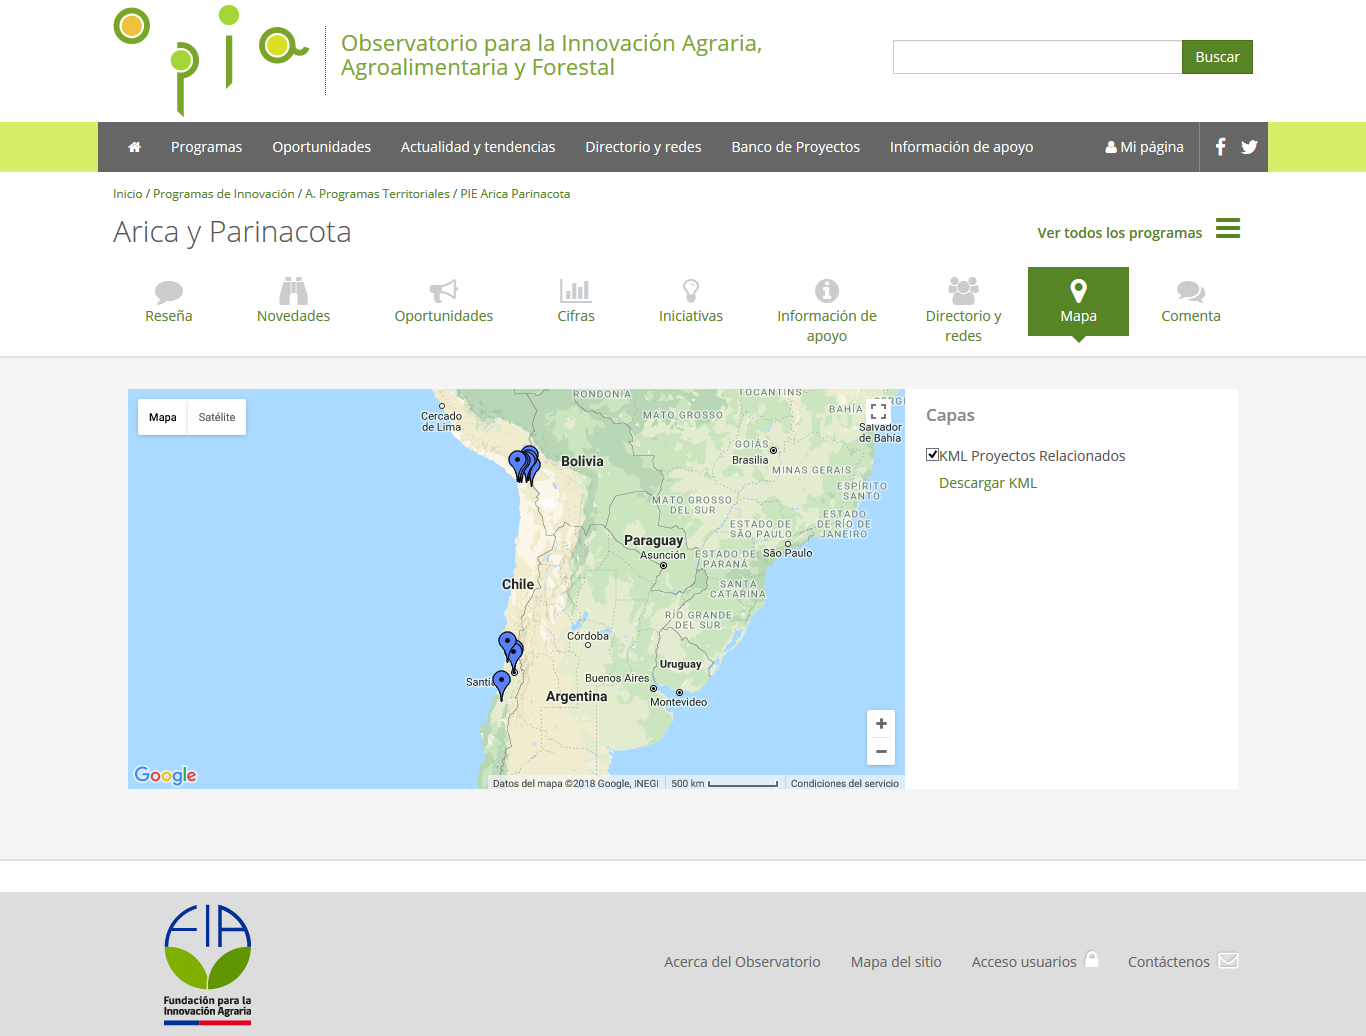
Task: Click the envelope icon next to Contáctenos
Action: pos(1229,961)
